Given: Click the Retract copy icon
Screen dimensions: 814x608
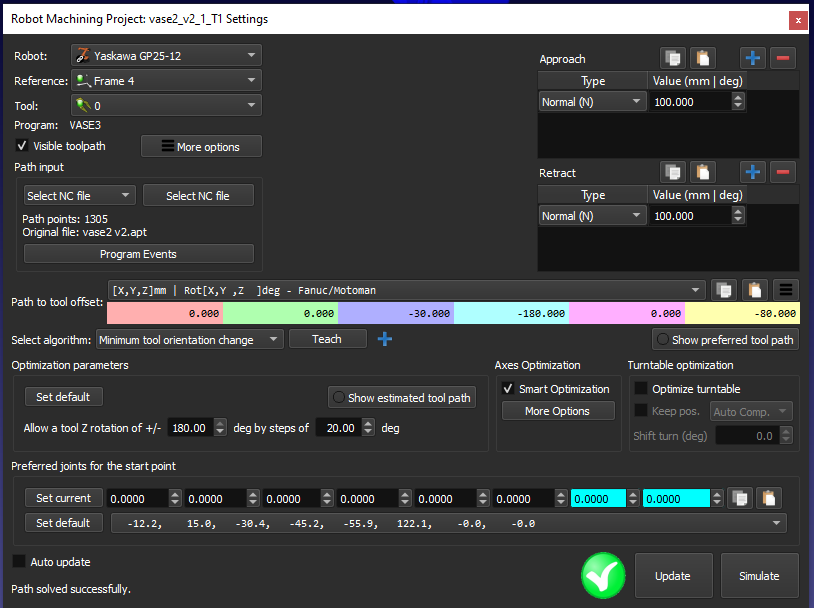Looking at the screenshot, I should [x=673, y=173].
